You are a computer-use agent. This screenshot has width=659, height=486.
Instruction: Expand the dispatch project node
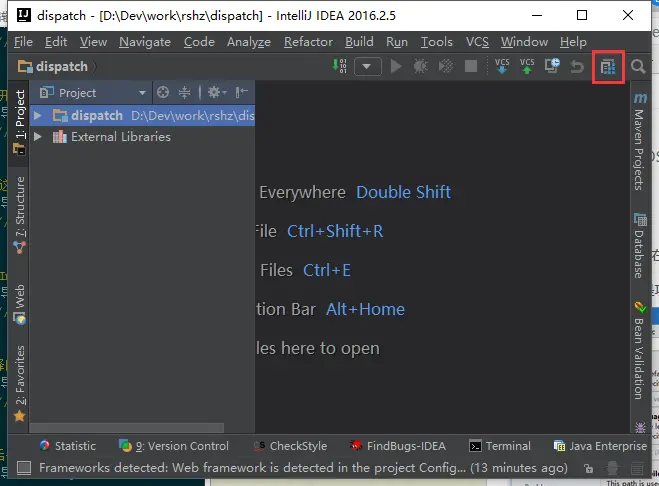(37, 115)
